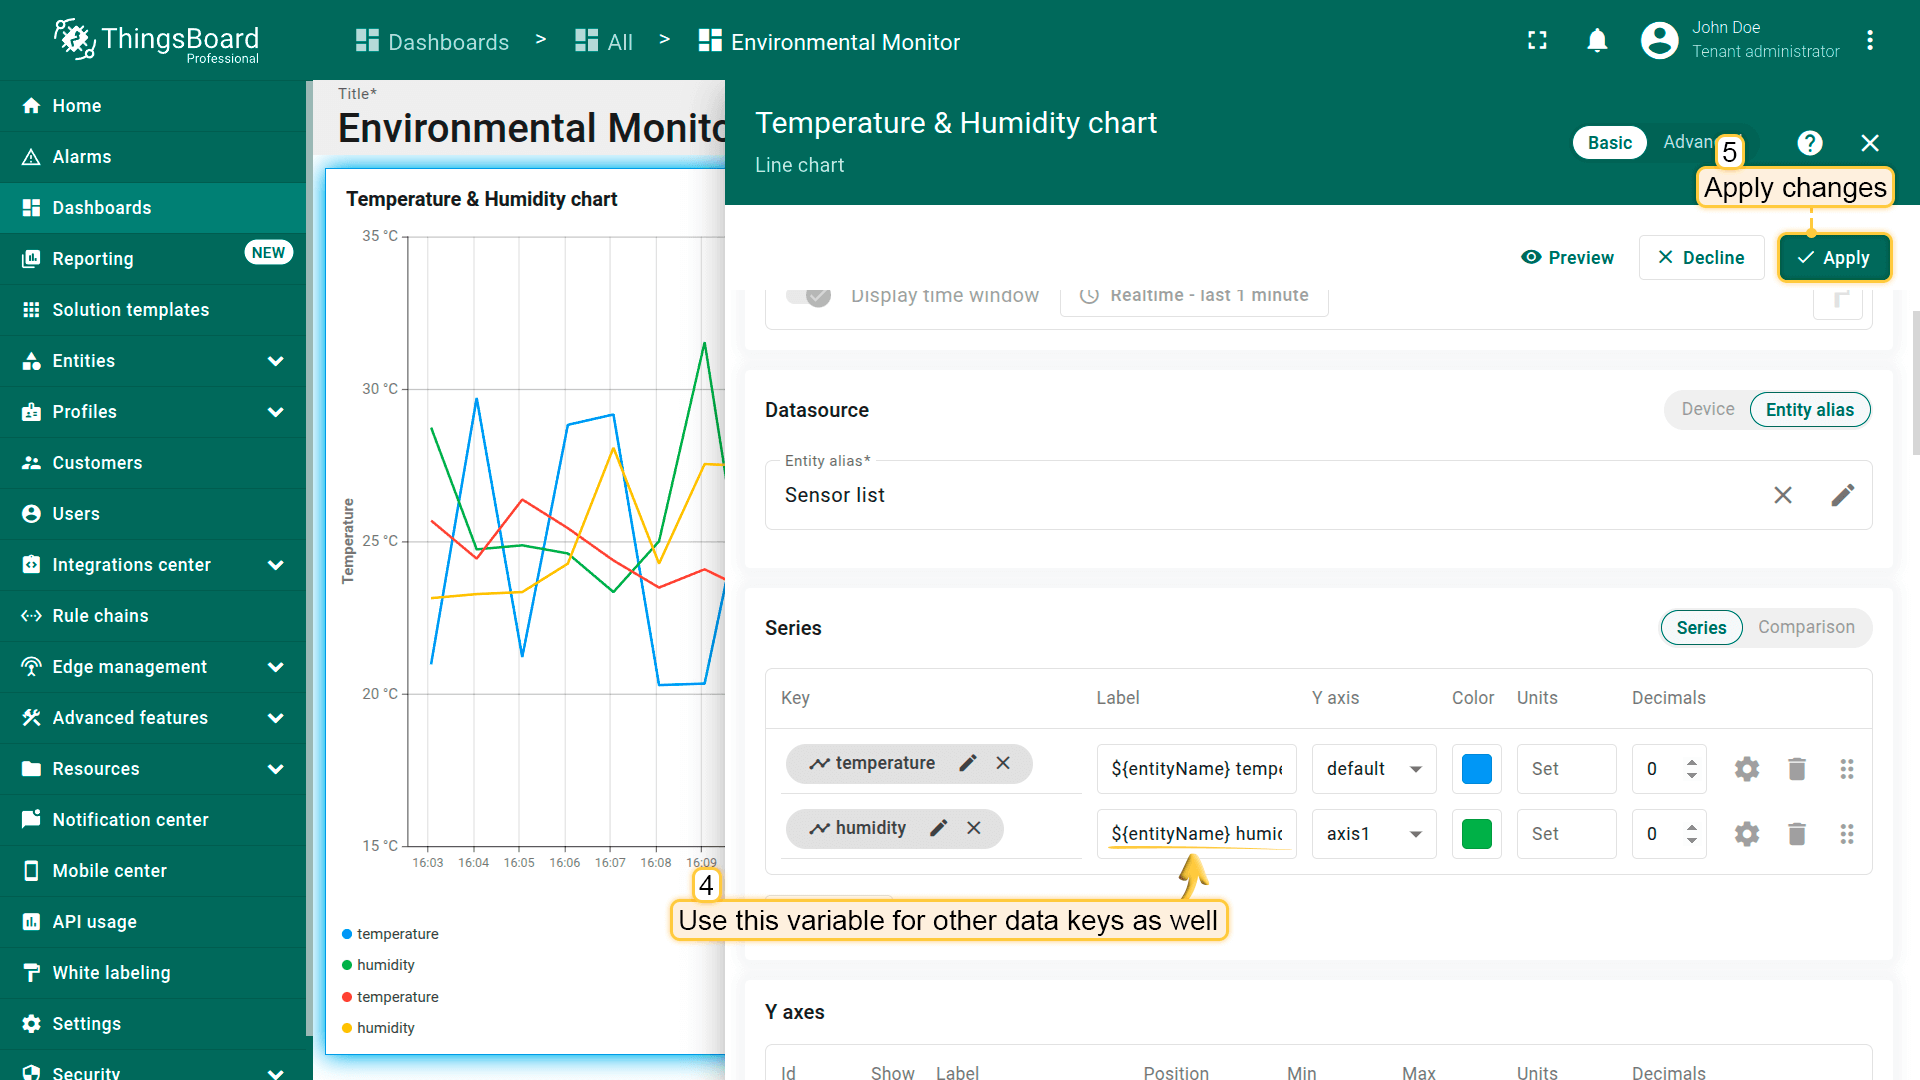The height and width of the screenshot is (1080, 1920).
Task: Open the temperature series gear settings
Action: (1746, 769)
